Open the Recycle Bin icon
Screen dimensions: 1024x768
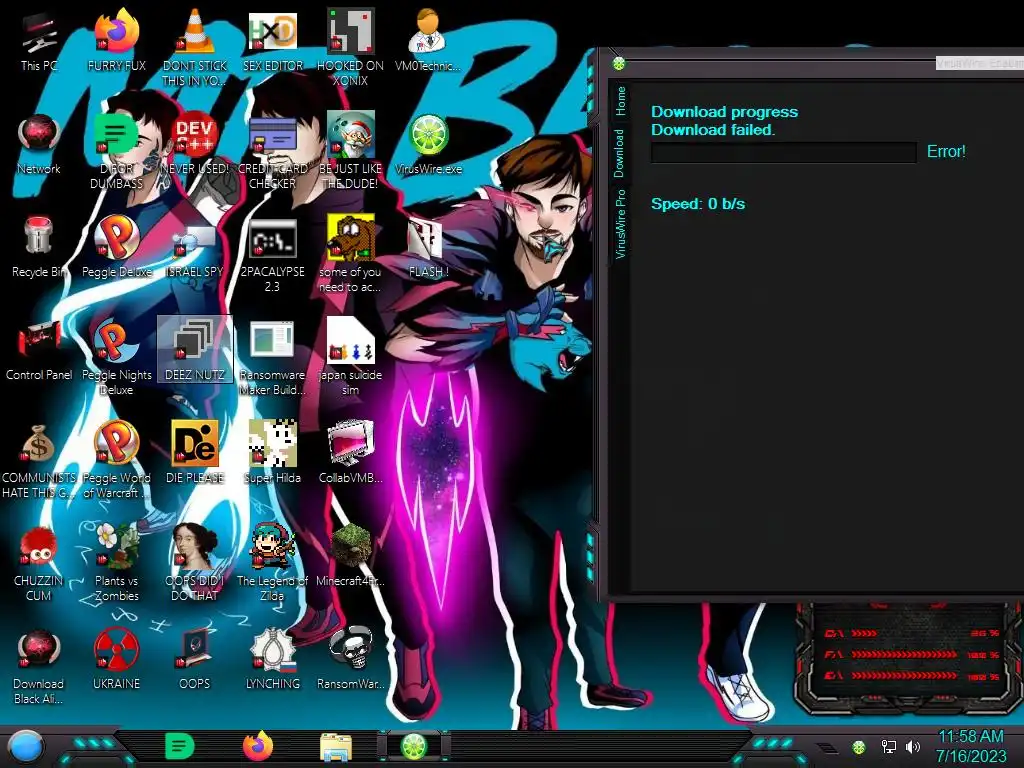39,247
